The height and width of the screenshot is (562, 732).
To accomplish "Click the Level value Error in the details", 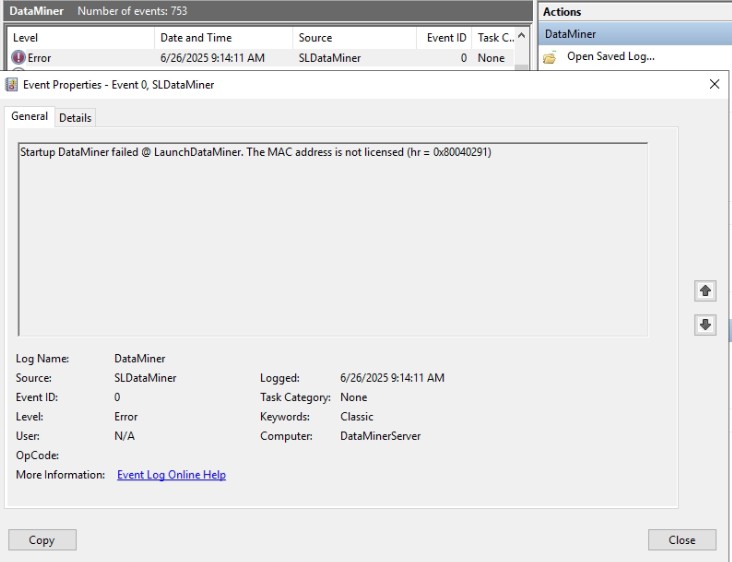I will pyautogui.click(x=126, y=416).
